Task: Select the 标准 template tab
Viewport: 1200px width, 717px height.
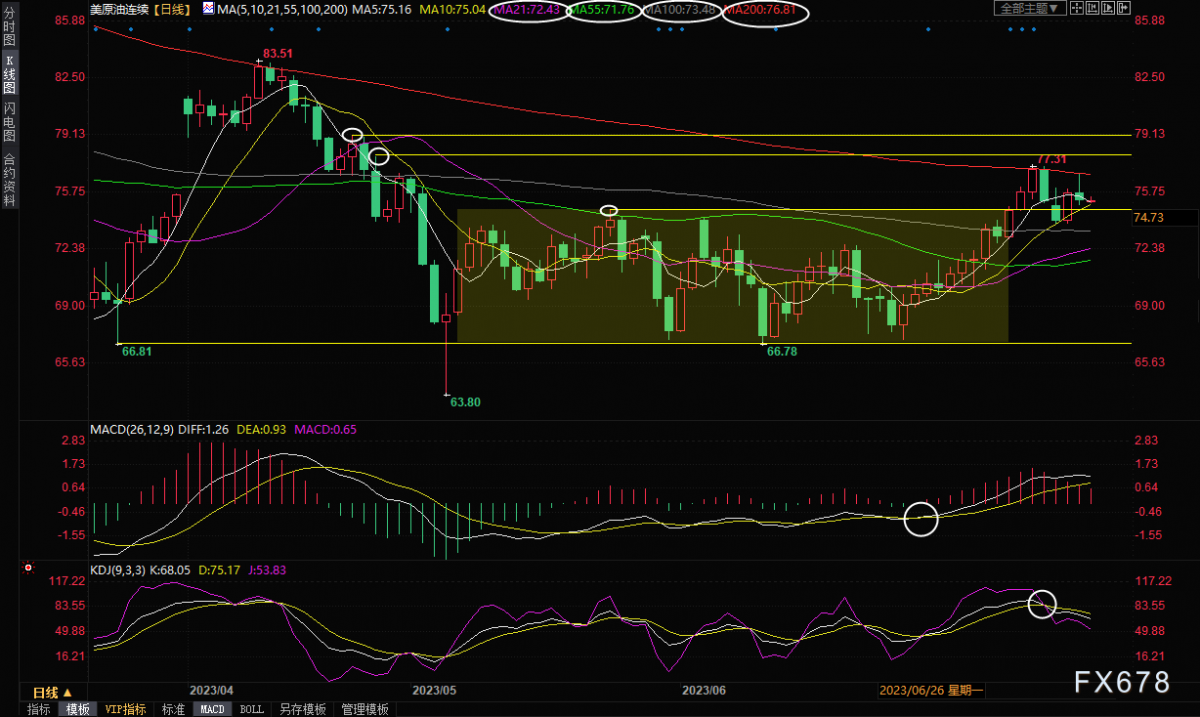Action: [173, 709]
